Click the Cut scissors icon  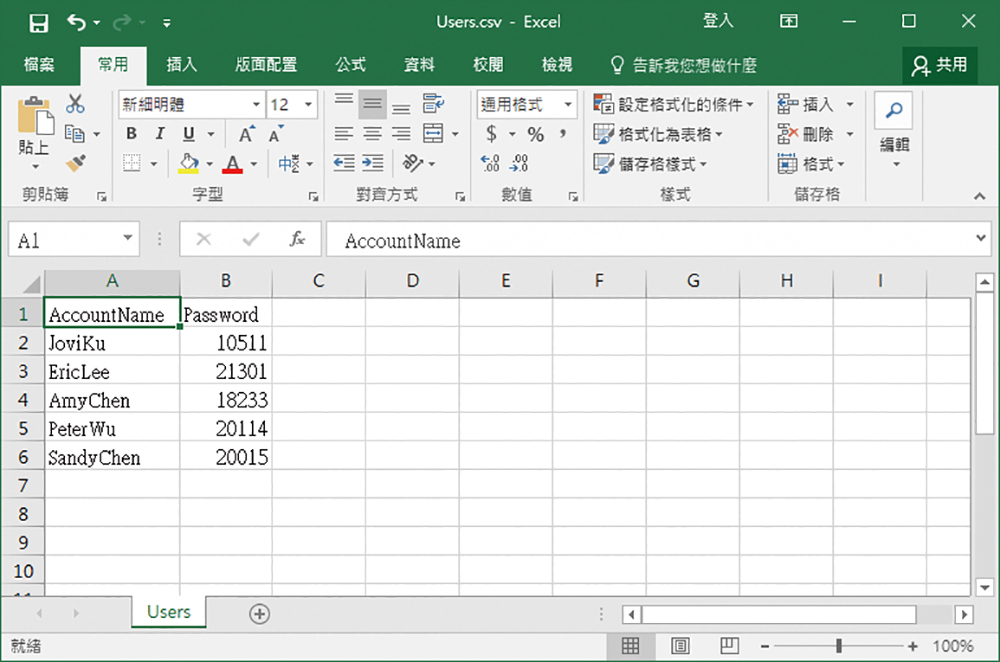(x=76, y=104)
